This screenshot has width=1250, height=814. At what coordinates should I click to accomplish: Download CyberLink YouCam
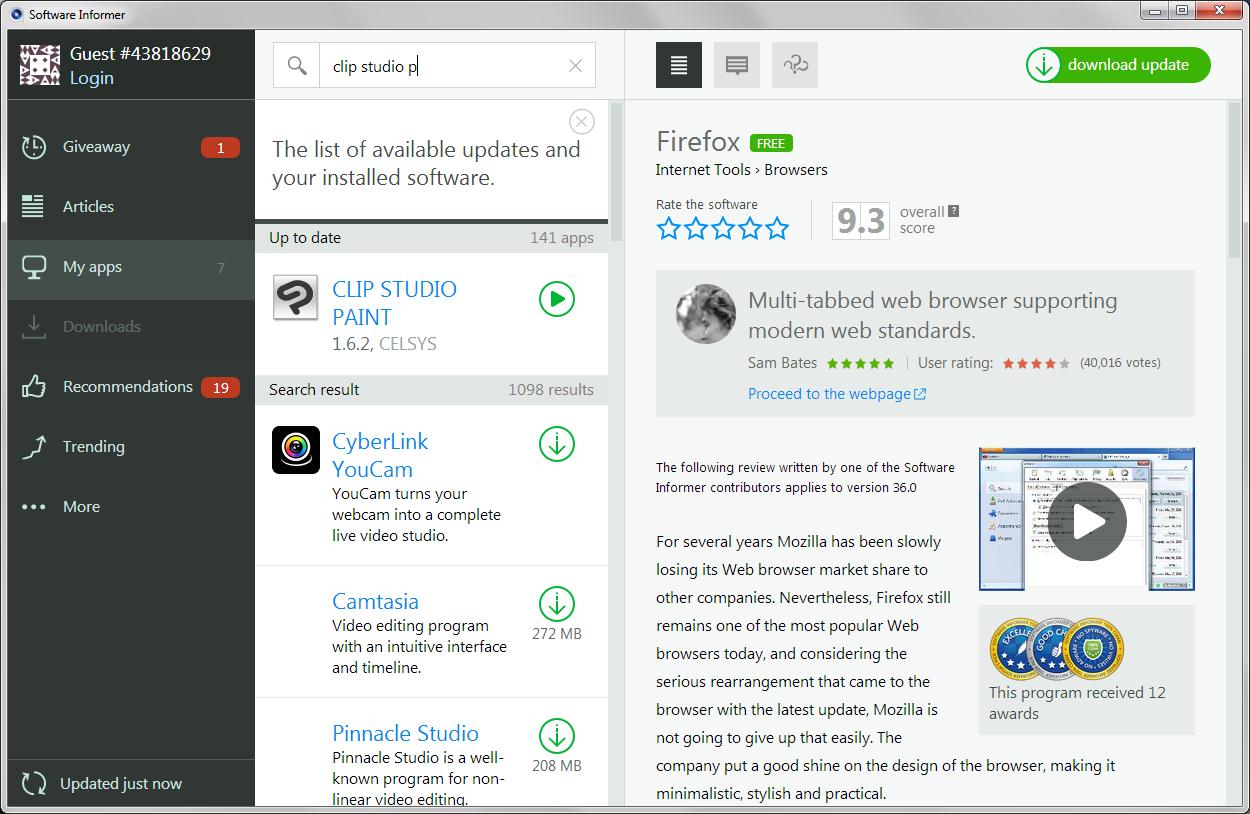[557, 444]
